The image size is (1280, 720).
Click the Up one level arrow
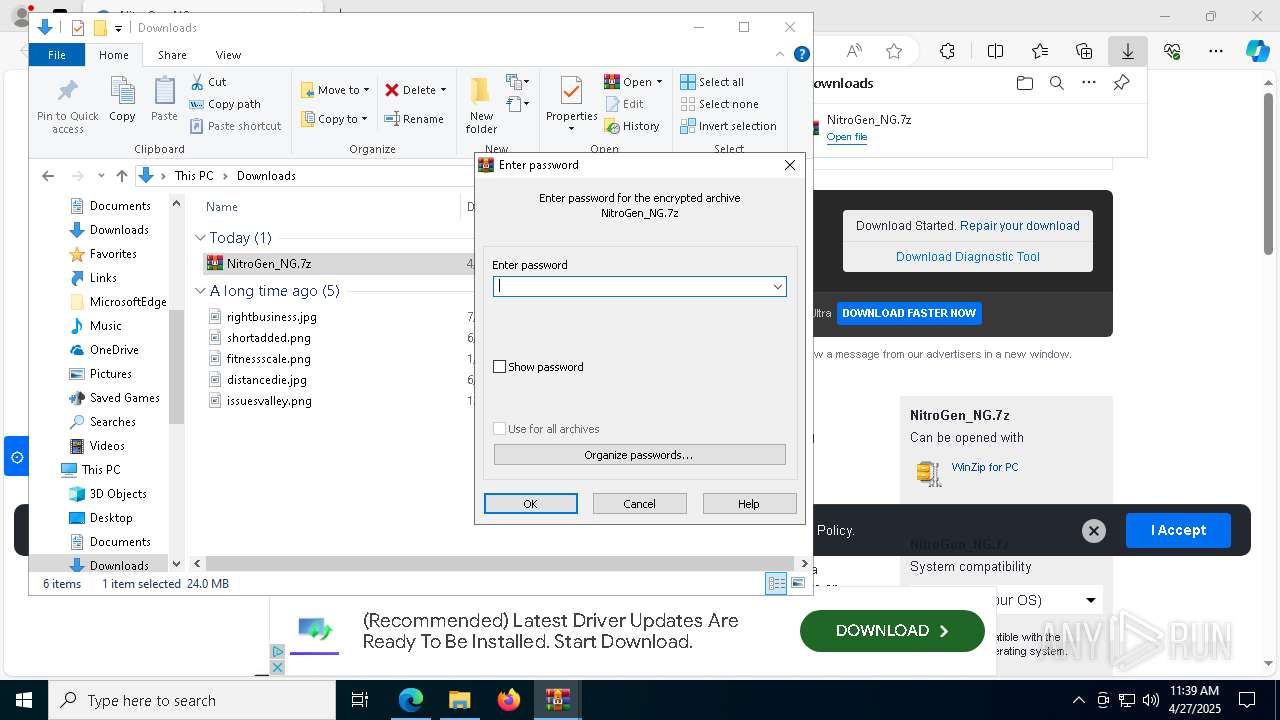122,176
